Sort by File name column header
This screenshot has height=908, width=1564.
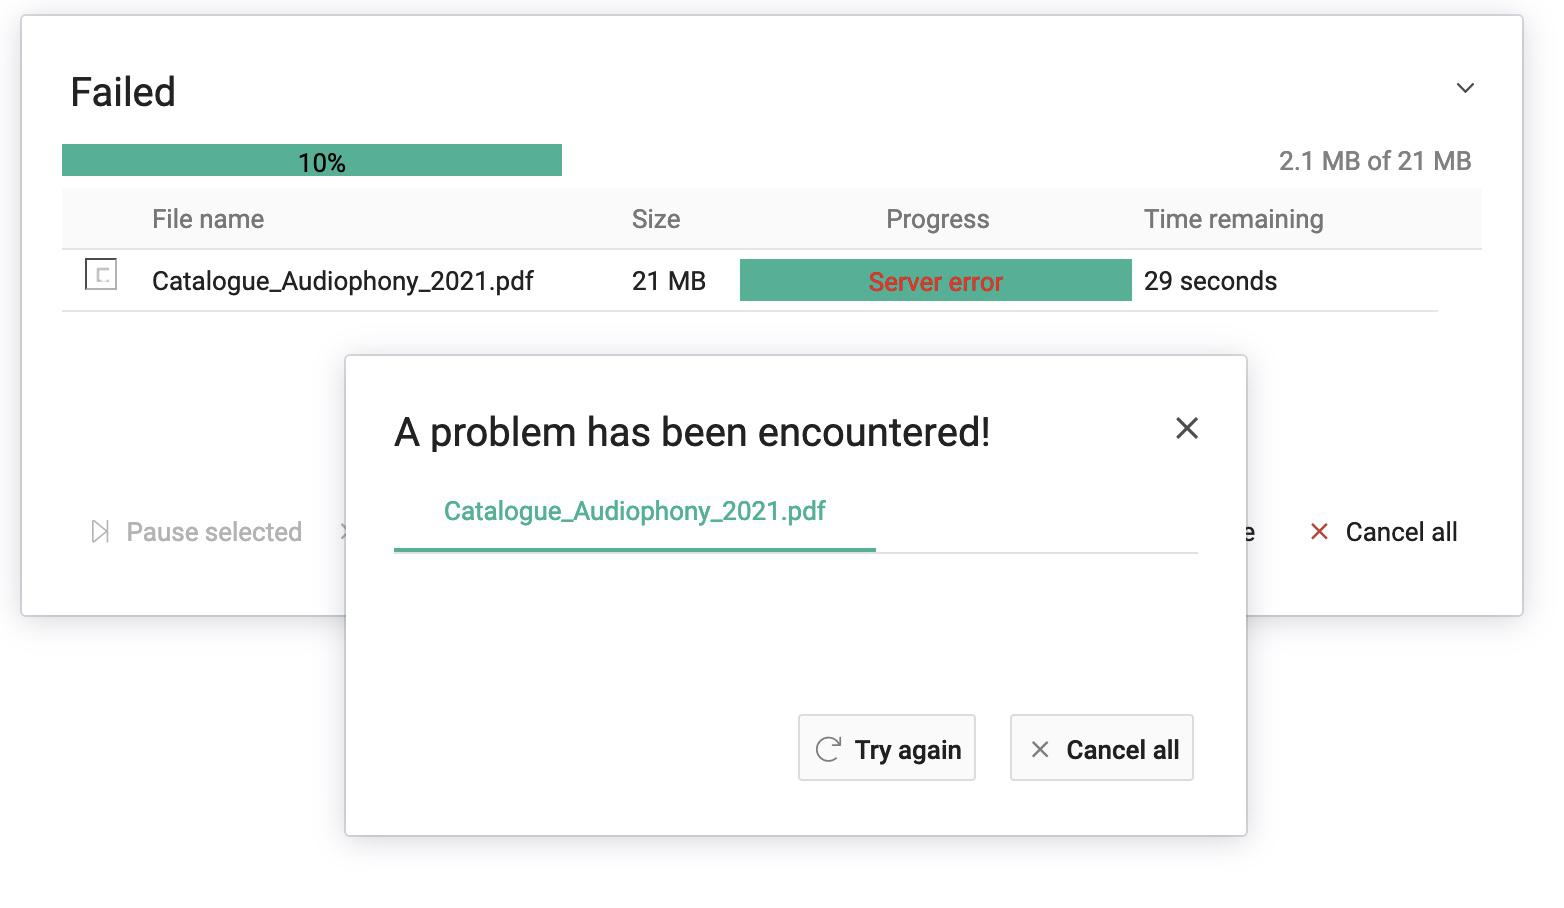point(208,219)
